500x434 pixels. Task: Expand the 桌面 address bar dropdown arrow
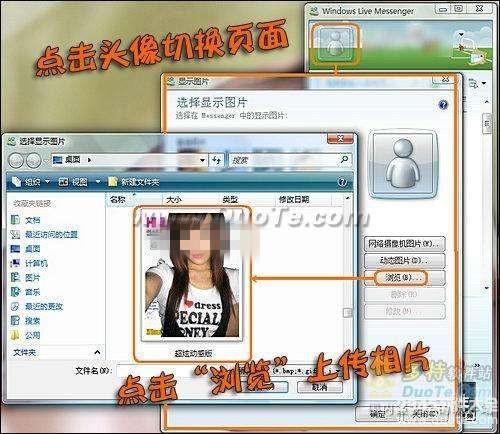pyautogui.click(x=202, y=160)
